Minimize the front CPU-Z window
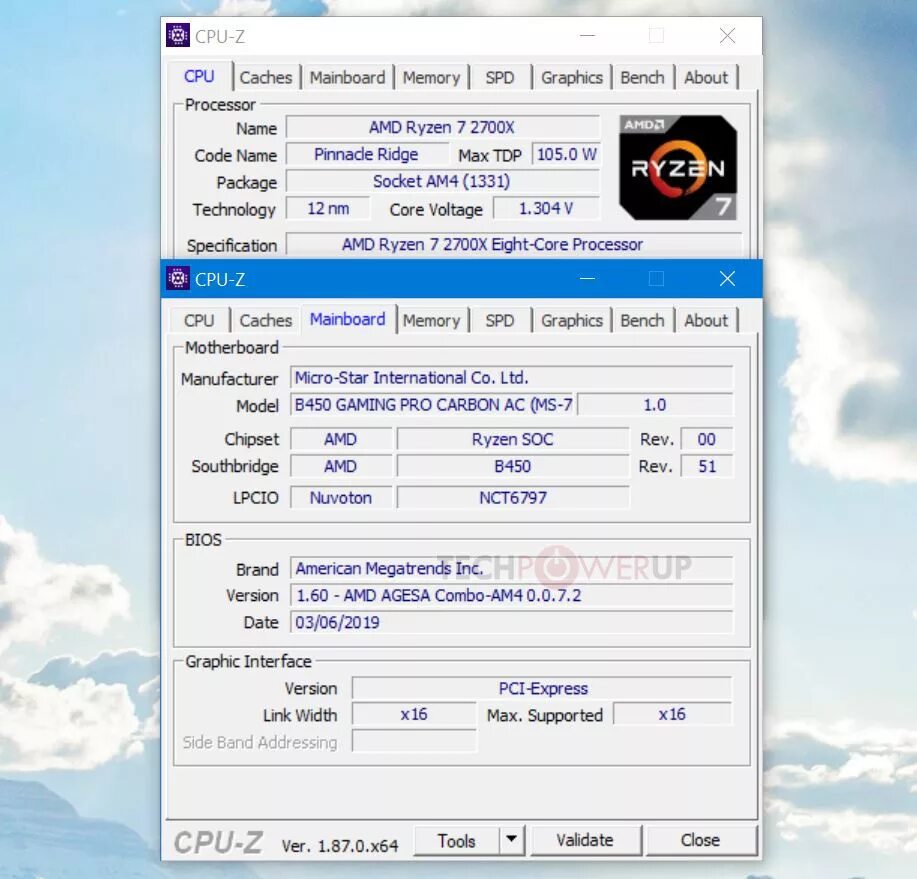The width and height of the screenshot is (917, 879). pyautogui.click(x=587, y=278)
